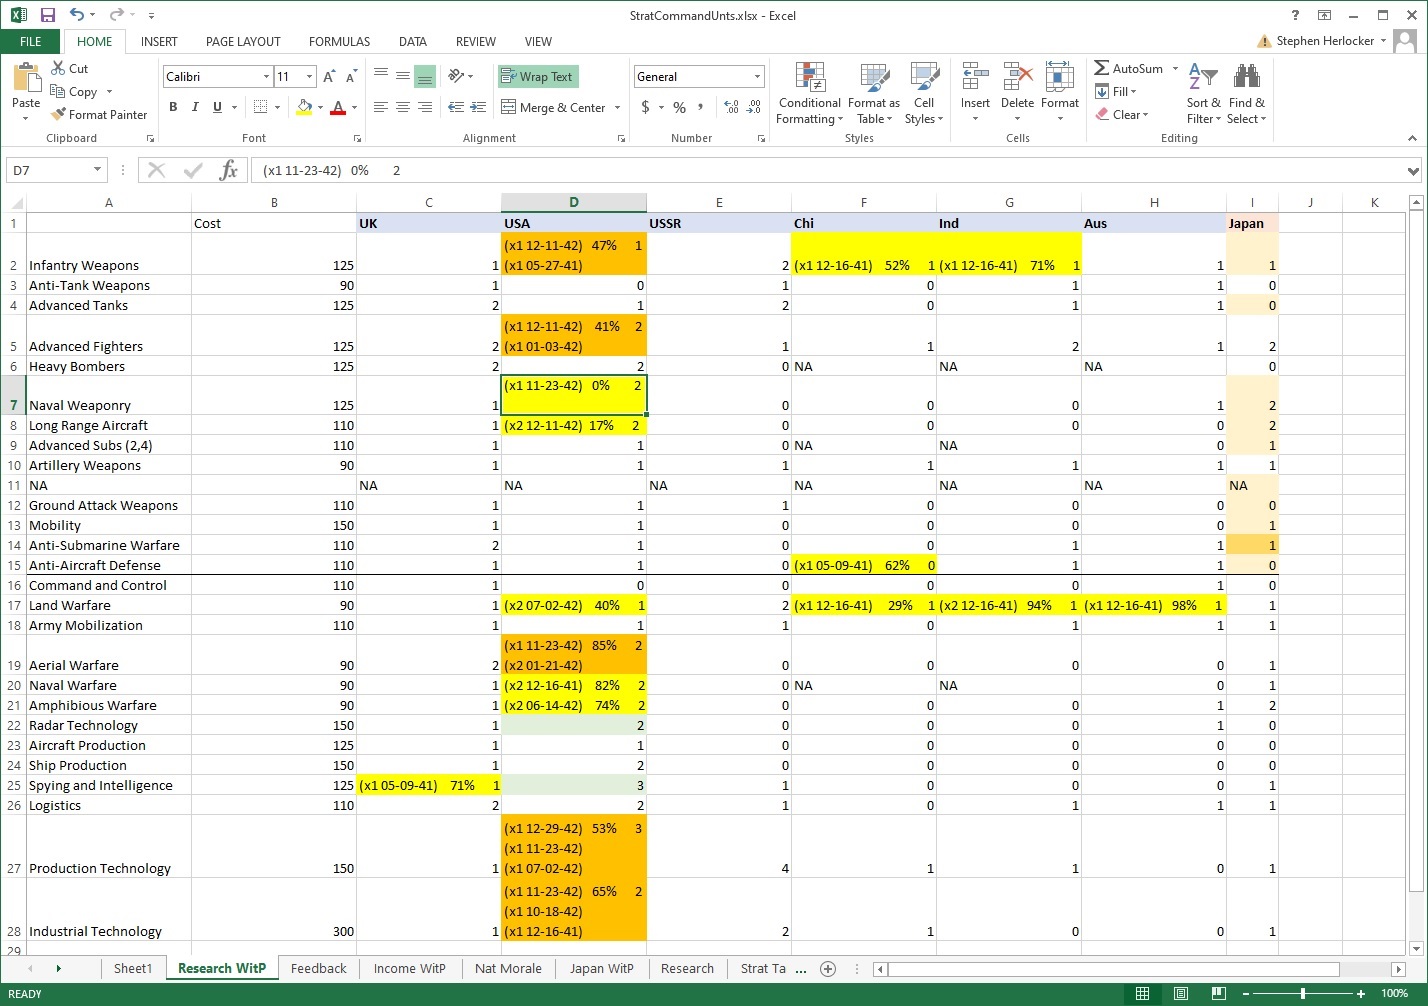This screenshot has width=1428, height=1006.
Task: Open the Income WitP sheet tab
Action: 409,968
